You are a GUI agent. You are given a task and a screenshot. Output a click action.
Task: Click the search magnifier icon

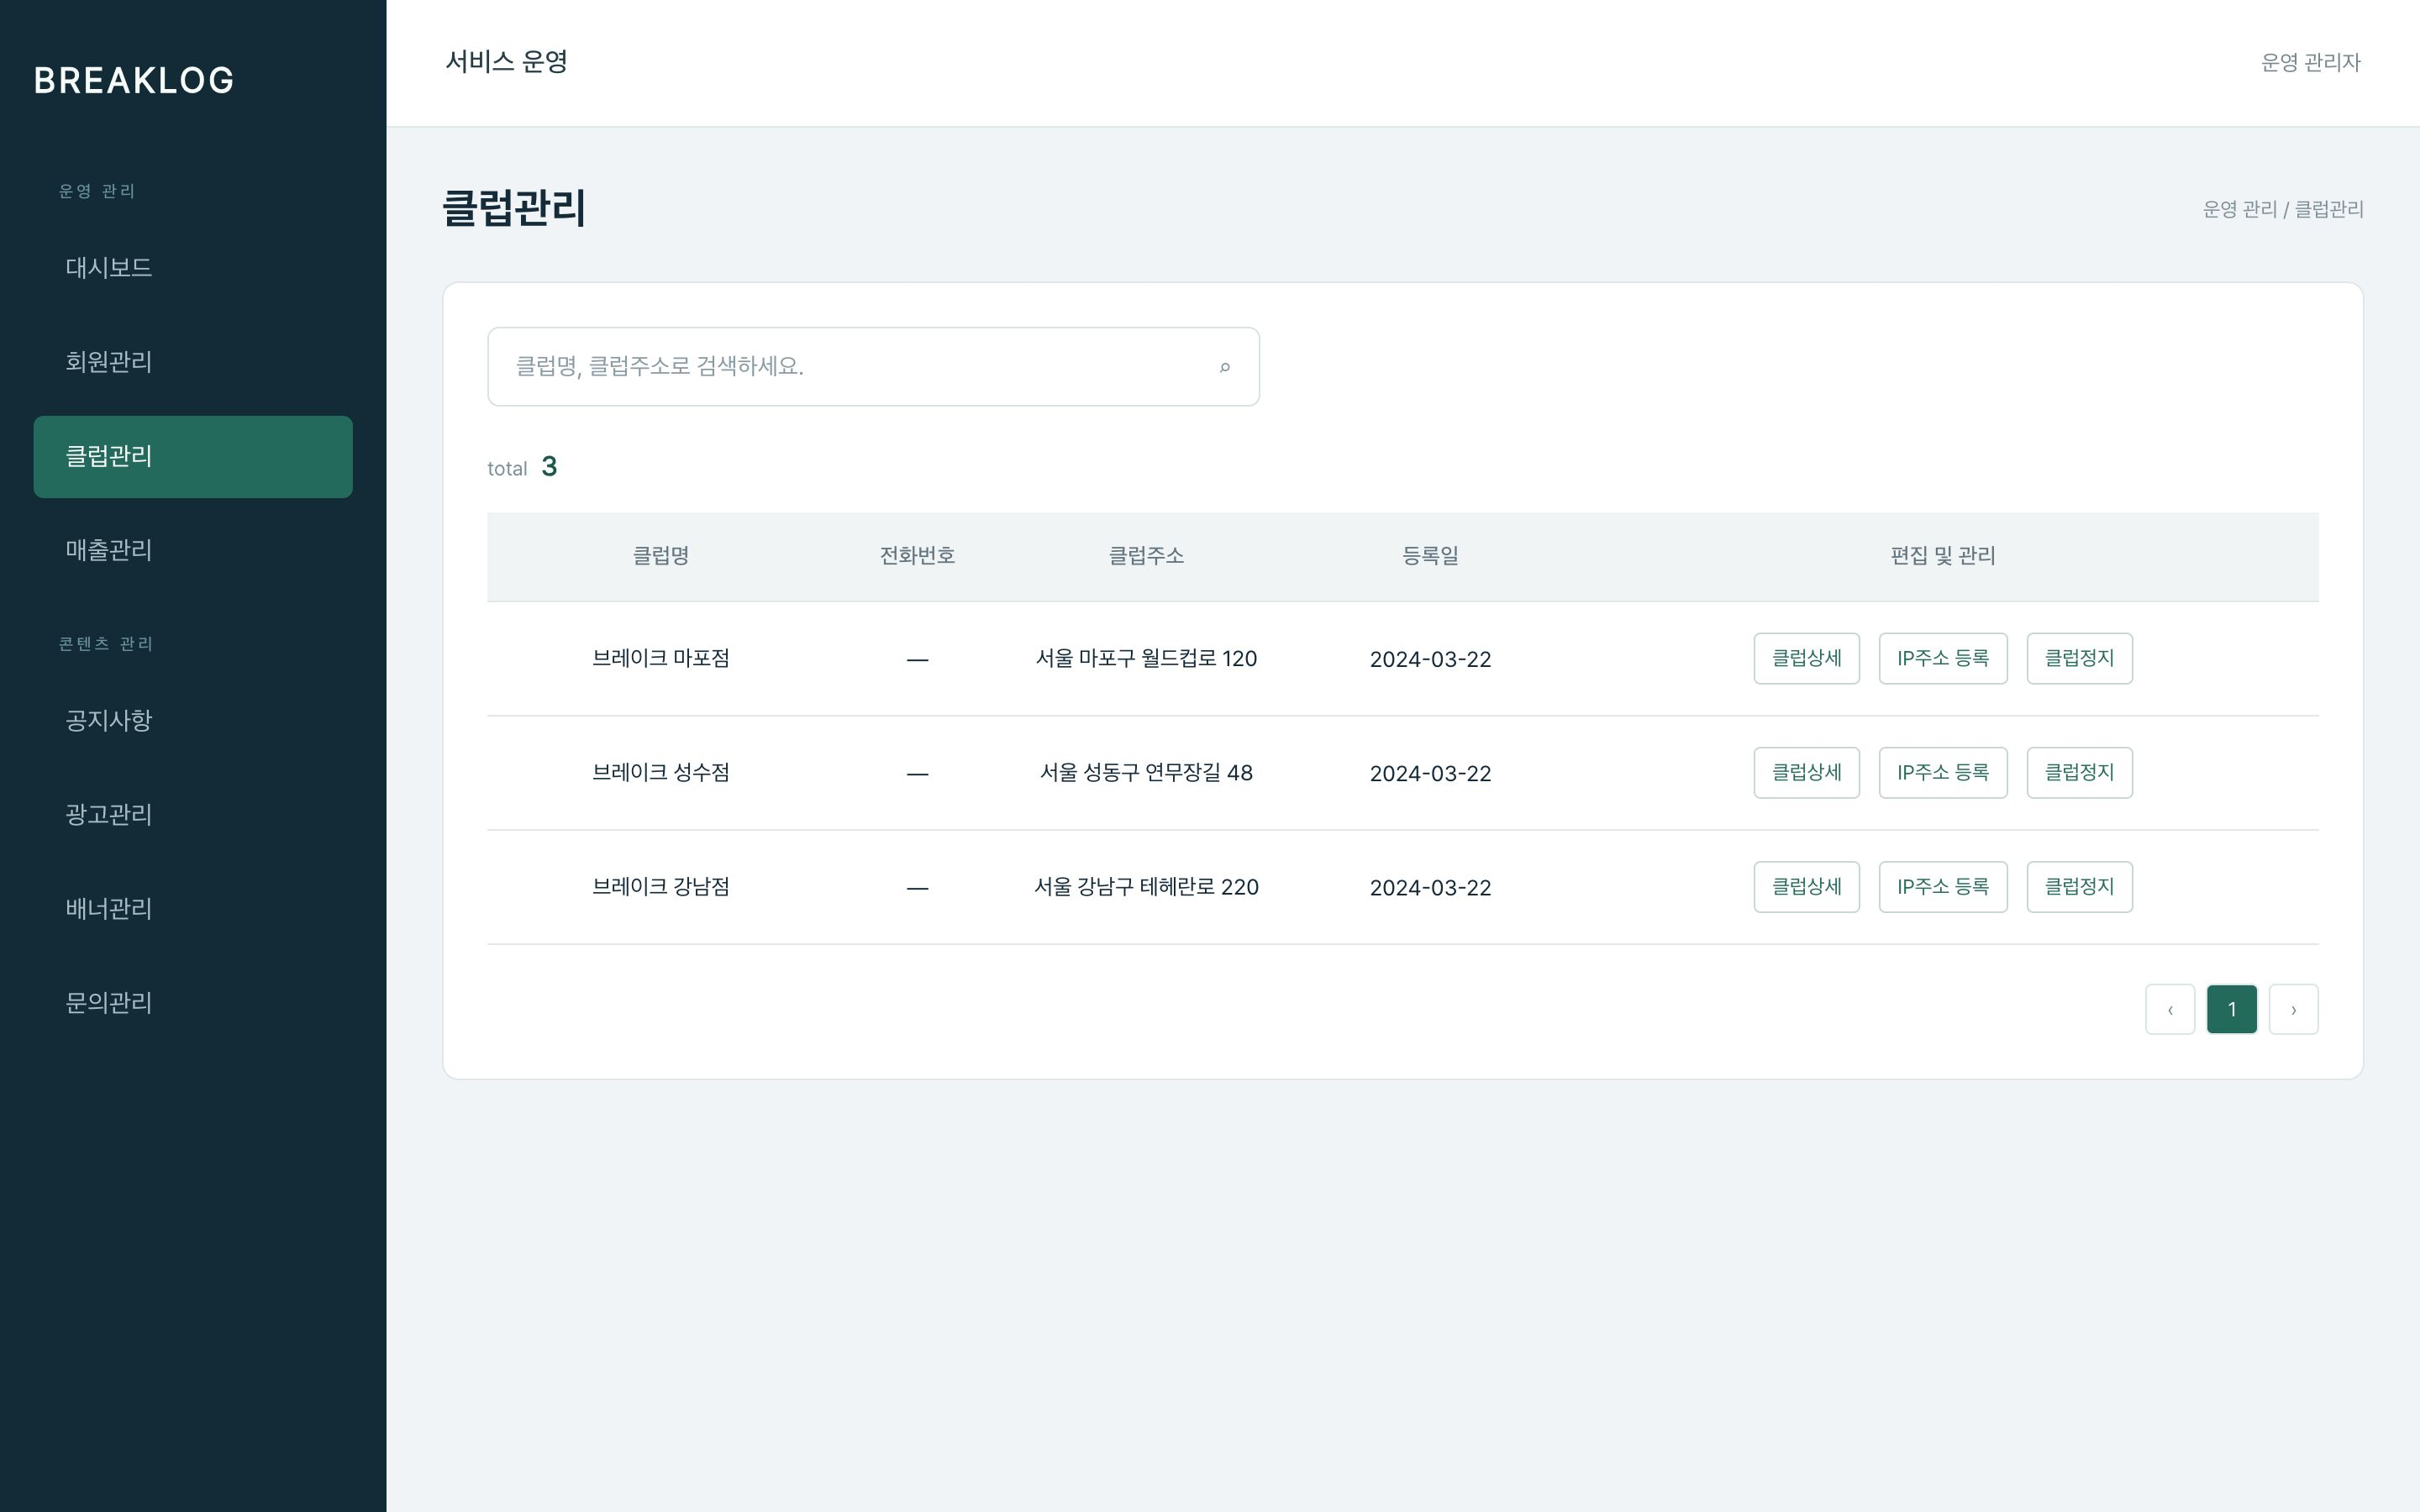point(1224,367)
